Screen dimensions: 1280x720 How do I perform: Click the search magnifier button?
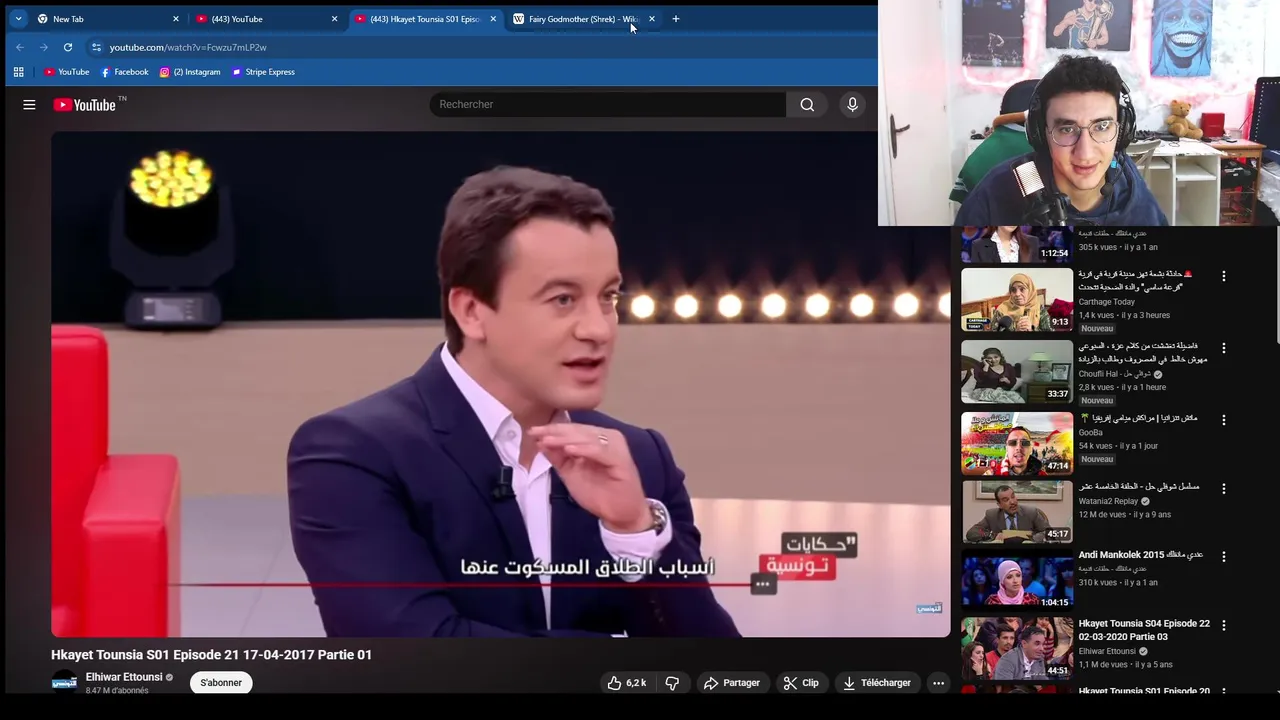click(807, 104)
